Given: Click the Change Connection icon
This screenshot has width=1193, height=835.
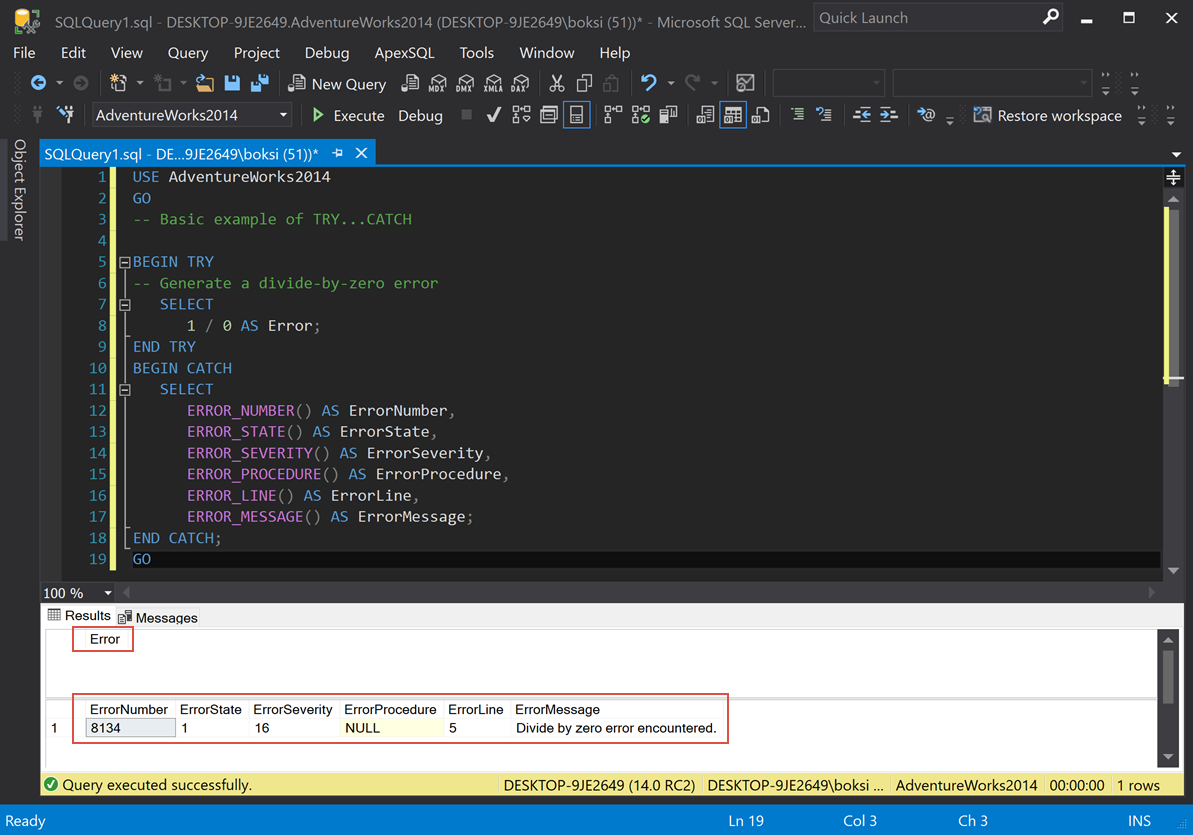Looking at the screenshot, I should click(x=66, y=115).
